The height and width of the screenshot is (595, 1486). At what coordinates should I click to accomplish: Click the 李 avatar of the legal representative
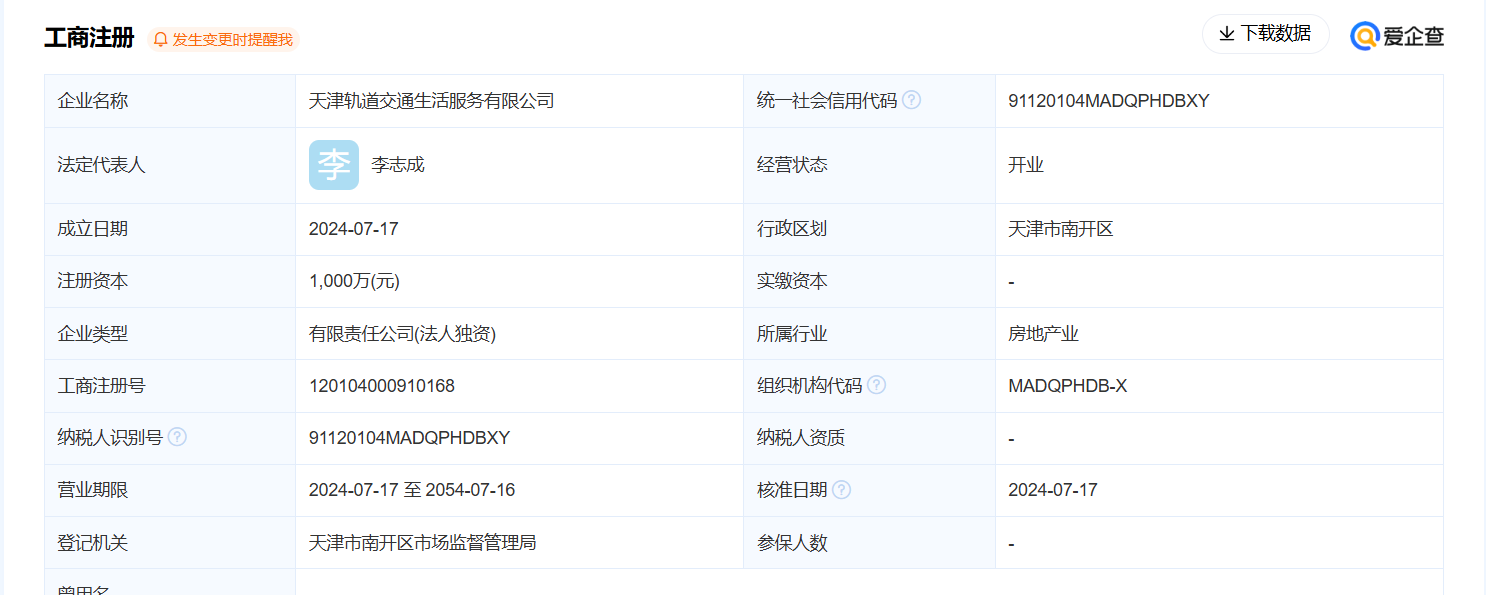pos(333,164)
